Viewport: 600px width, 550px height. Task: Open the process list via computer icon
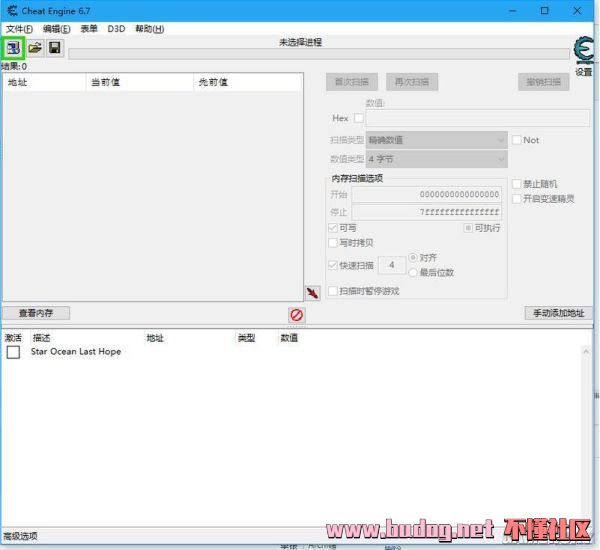point(13,48)
